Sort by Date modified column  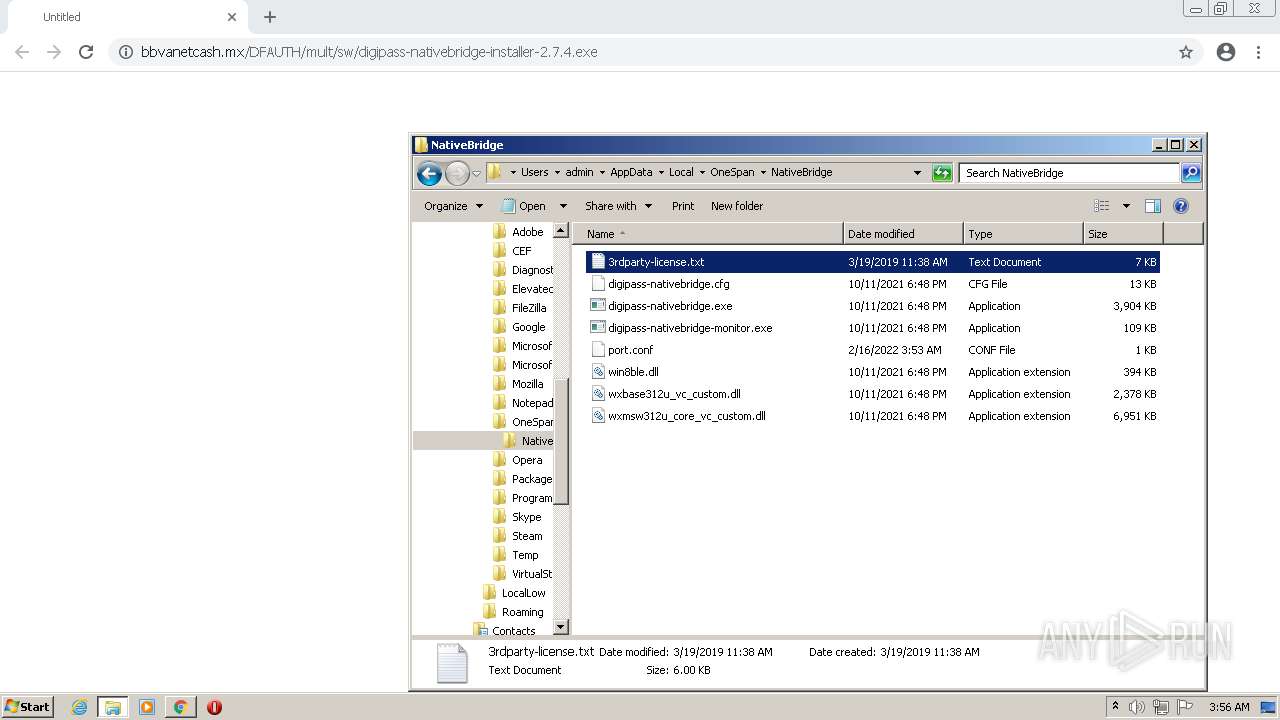click(903, 234)
